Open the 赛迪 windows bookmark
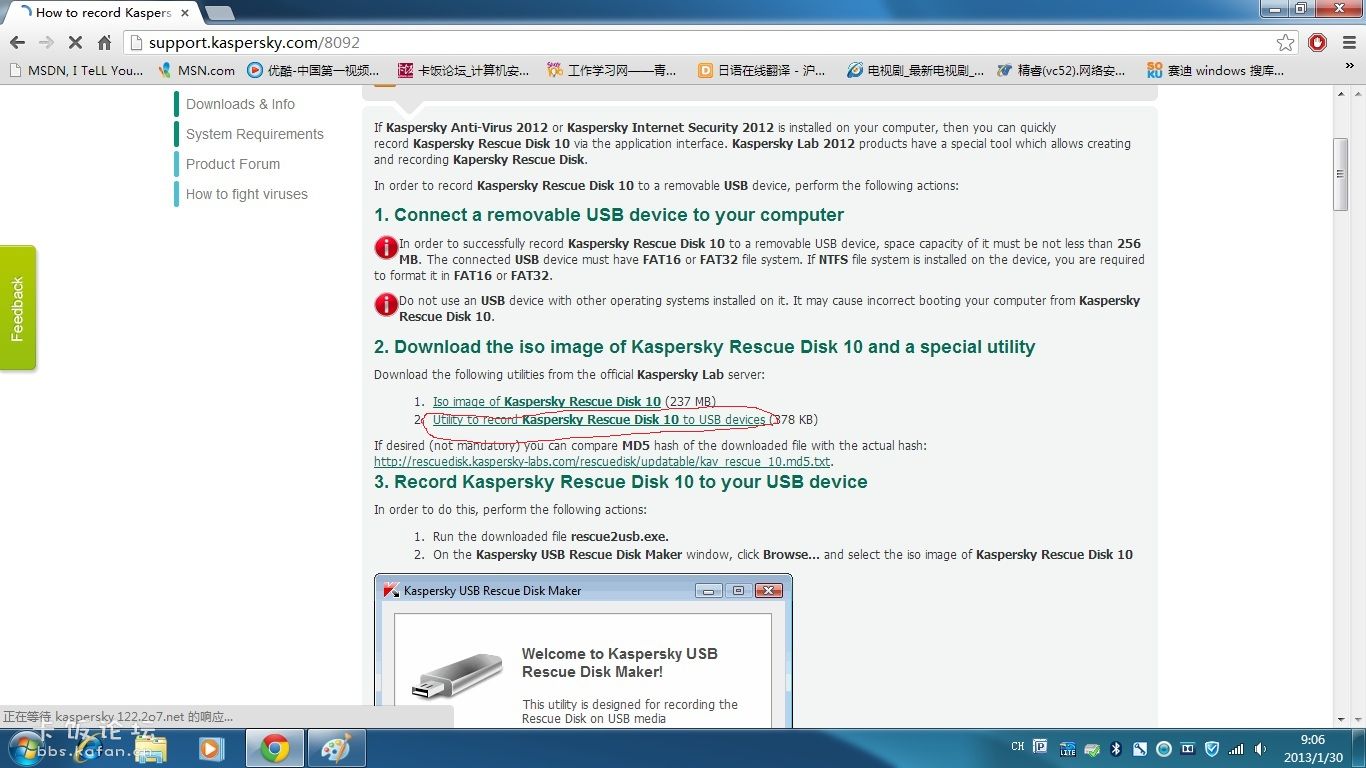1366x768 pixels. tap(1215, 71)
